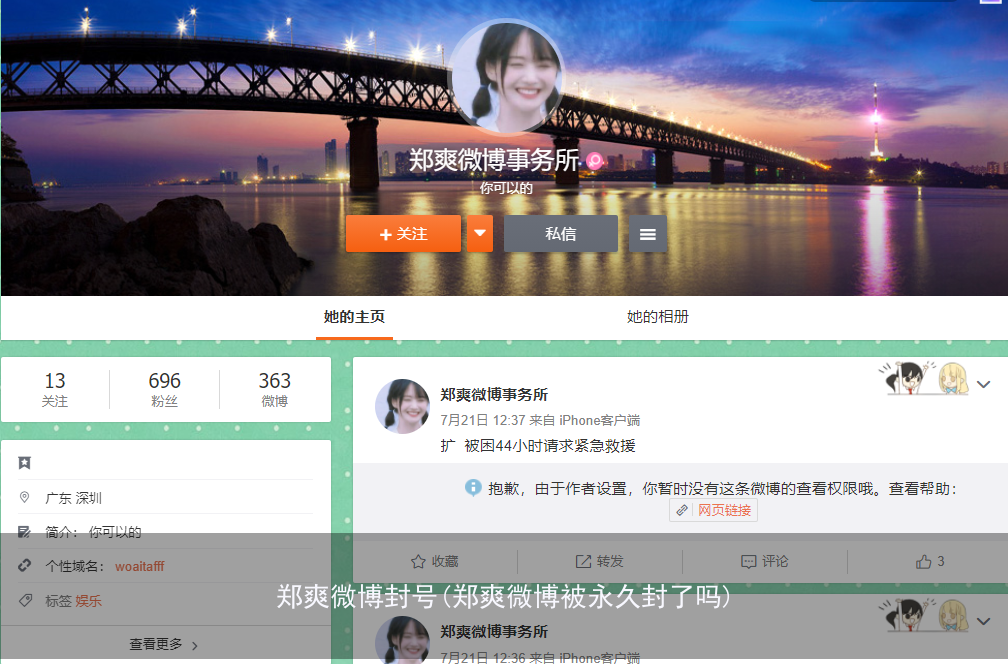Open the chevron menu on the top post
The width and height of the screenshot is (1008, 664).
tap(984, 383)
